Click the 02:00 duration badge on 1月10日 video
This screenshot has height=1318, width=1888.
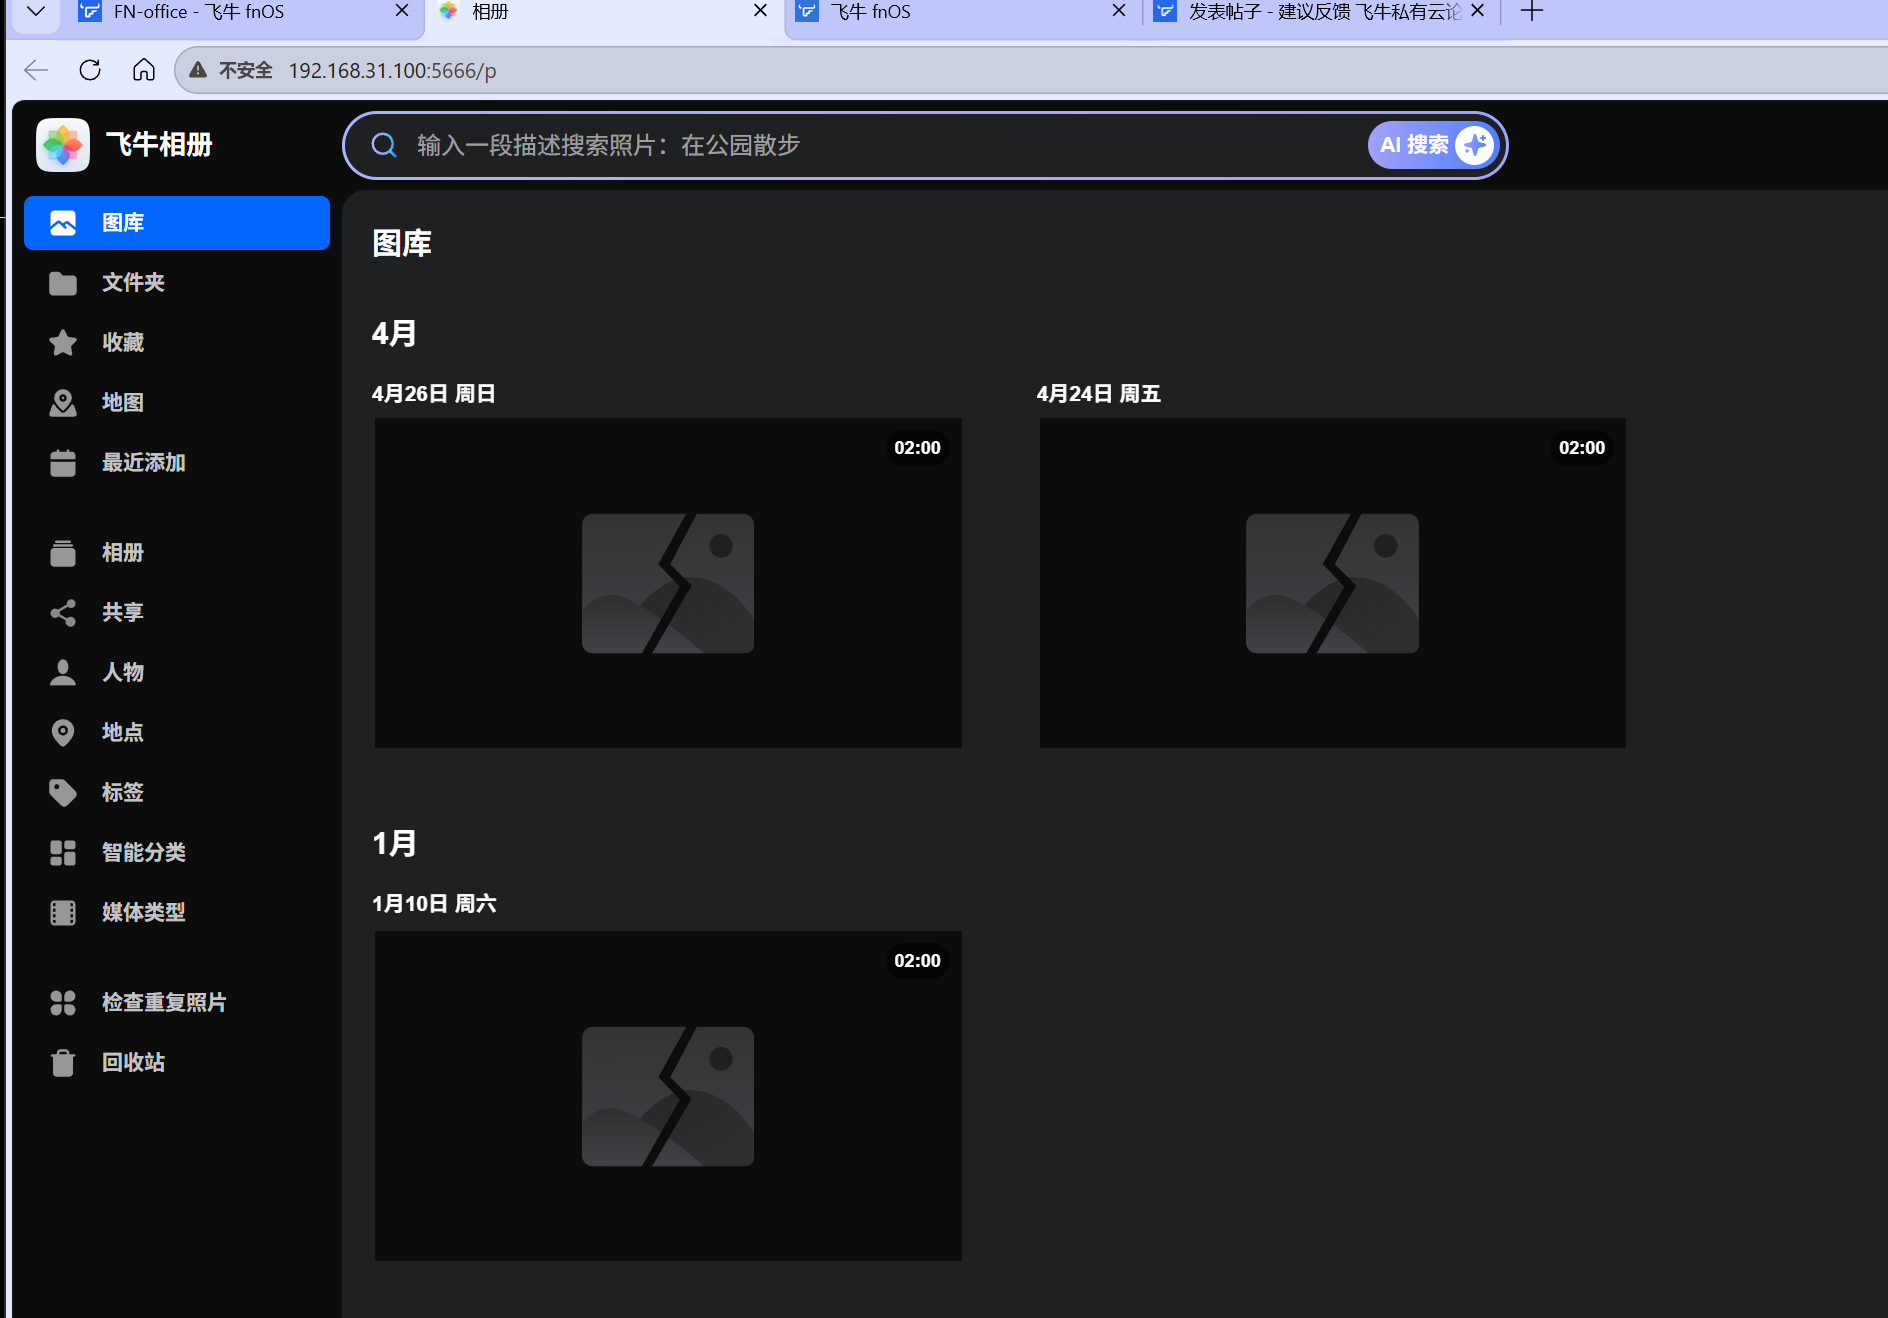click(917, 961)
